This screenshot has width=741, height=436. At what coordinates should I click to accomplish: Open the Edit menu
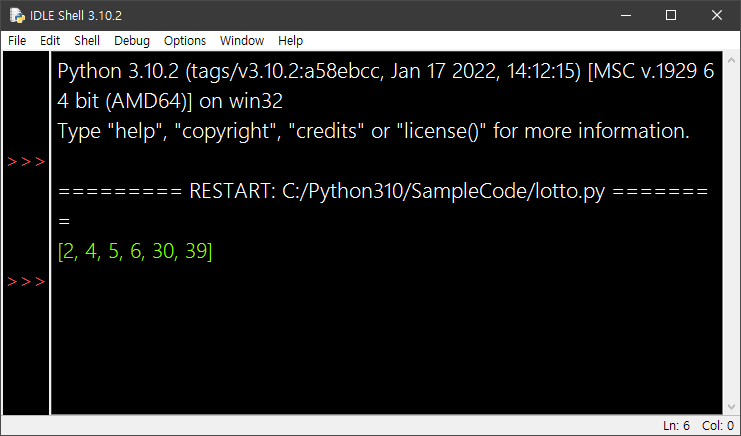point(50,40)
